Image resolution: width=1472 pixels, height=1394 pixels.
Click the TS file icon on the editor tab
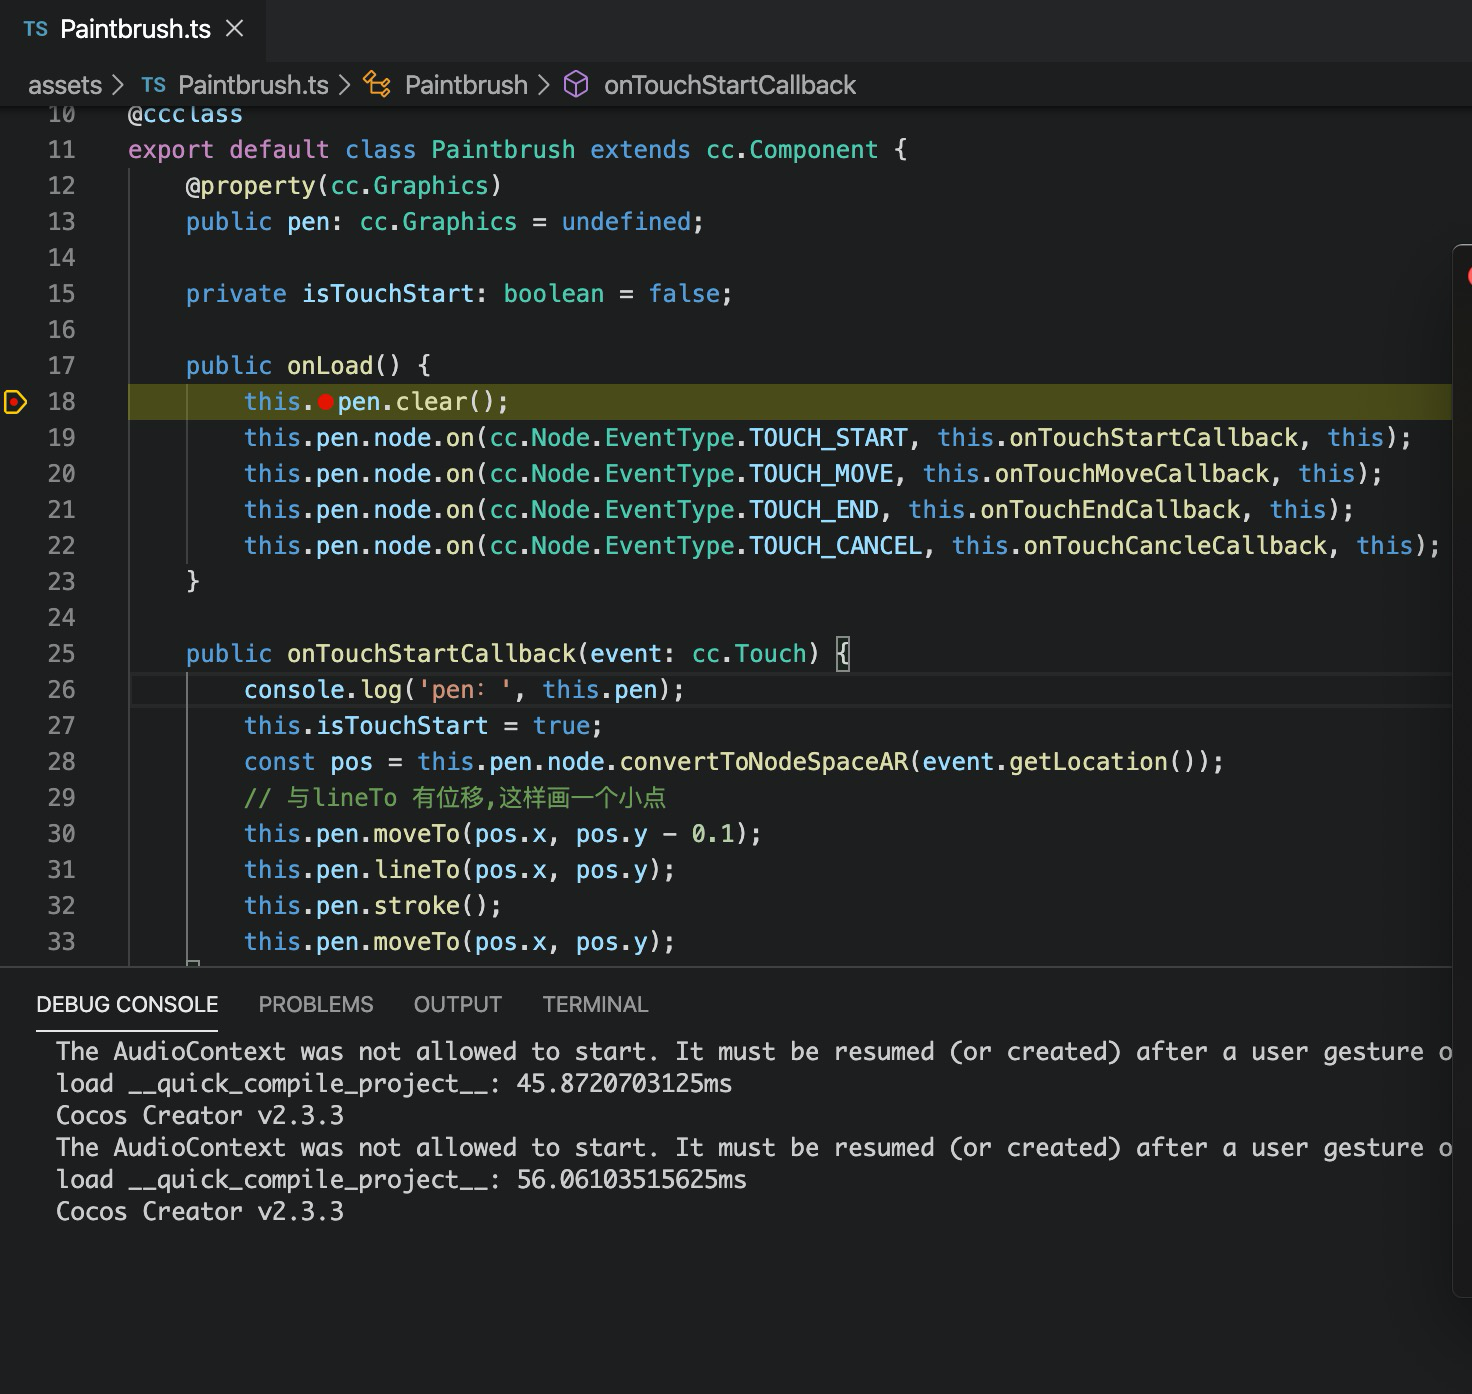(x=36, y=29)
